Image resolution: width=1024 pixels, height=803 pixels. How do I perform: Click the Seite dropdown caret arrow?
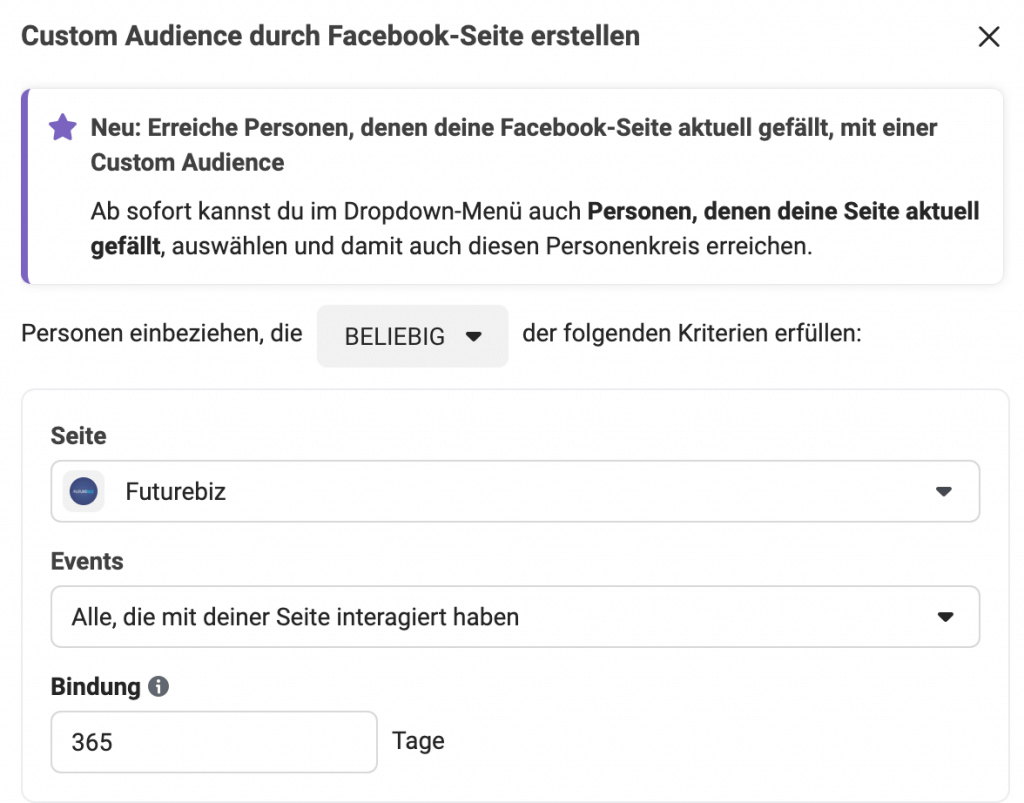point(944,492)
